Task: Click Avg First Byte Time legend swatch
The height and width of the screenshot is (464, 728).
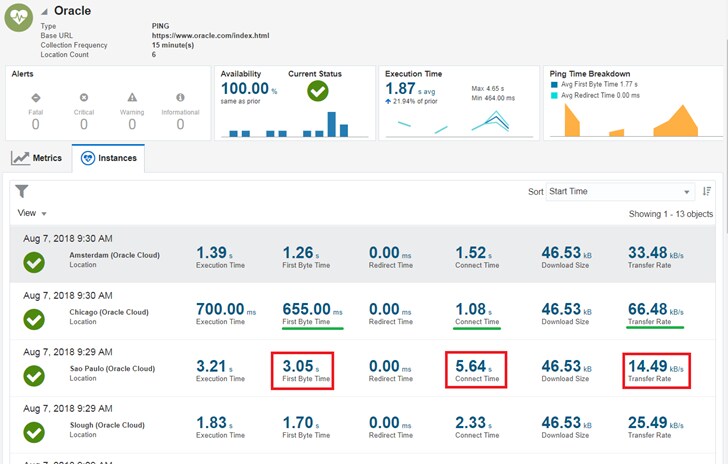Action: click(x=555, y=85)
